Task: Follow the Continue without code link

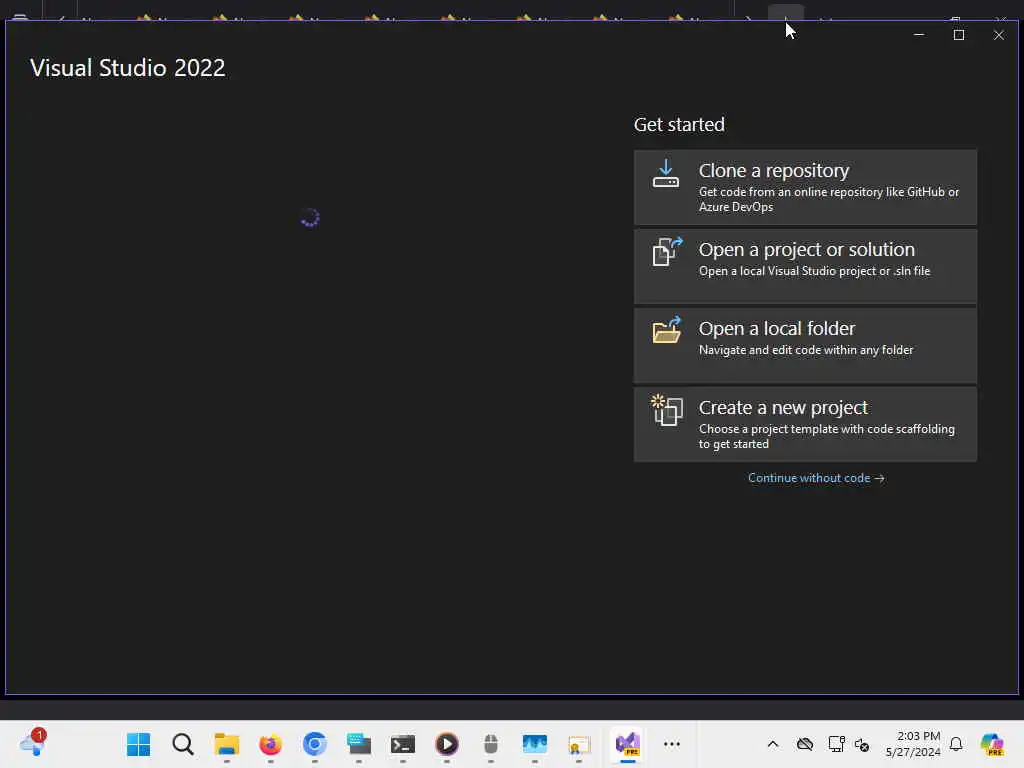Action: point(816,478)
